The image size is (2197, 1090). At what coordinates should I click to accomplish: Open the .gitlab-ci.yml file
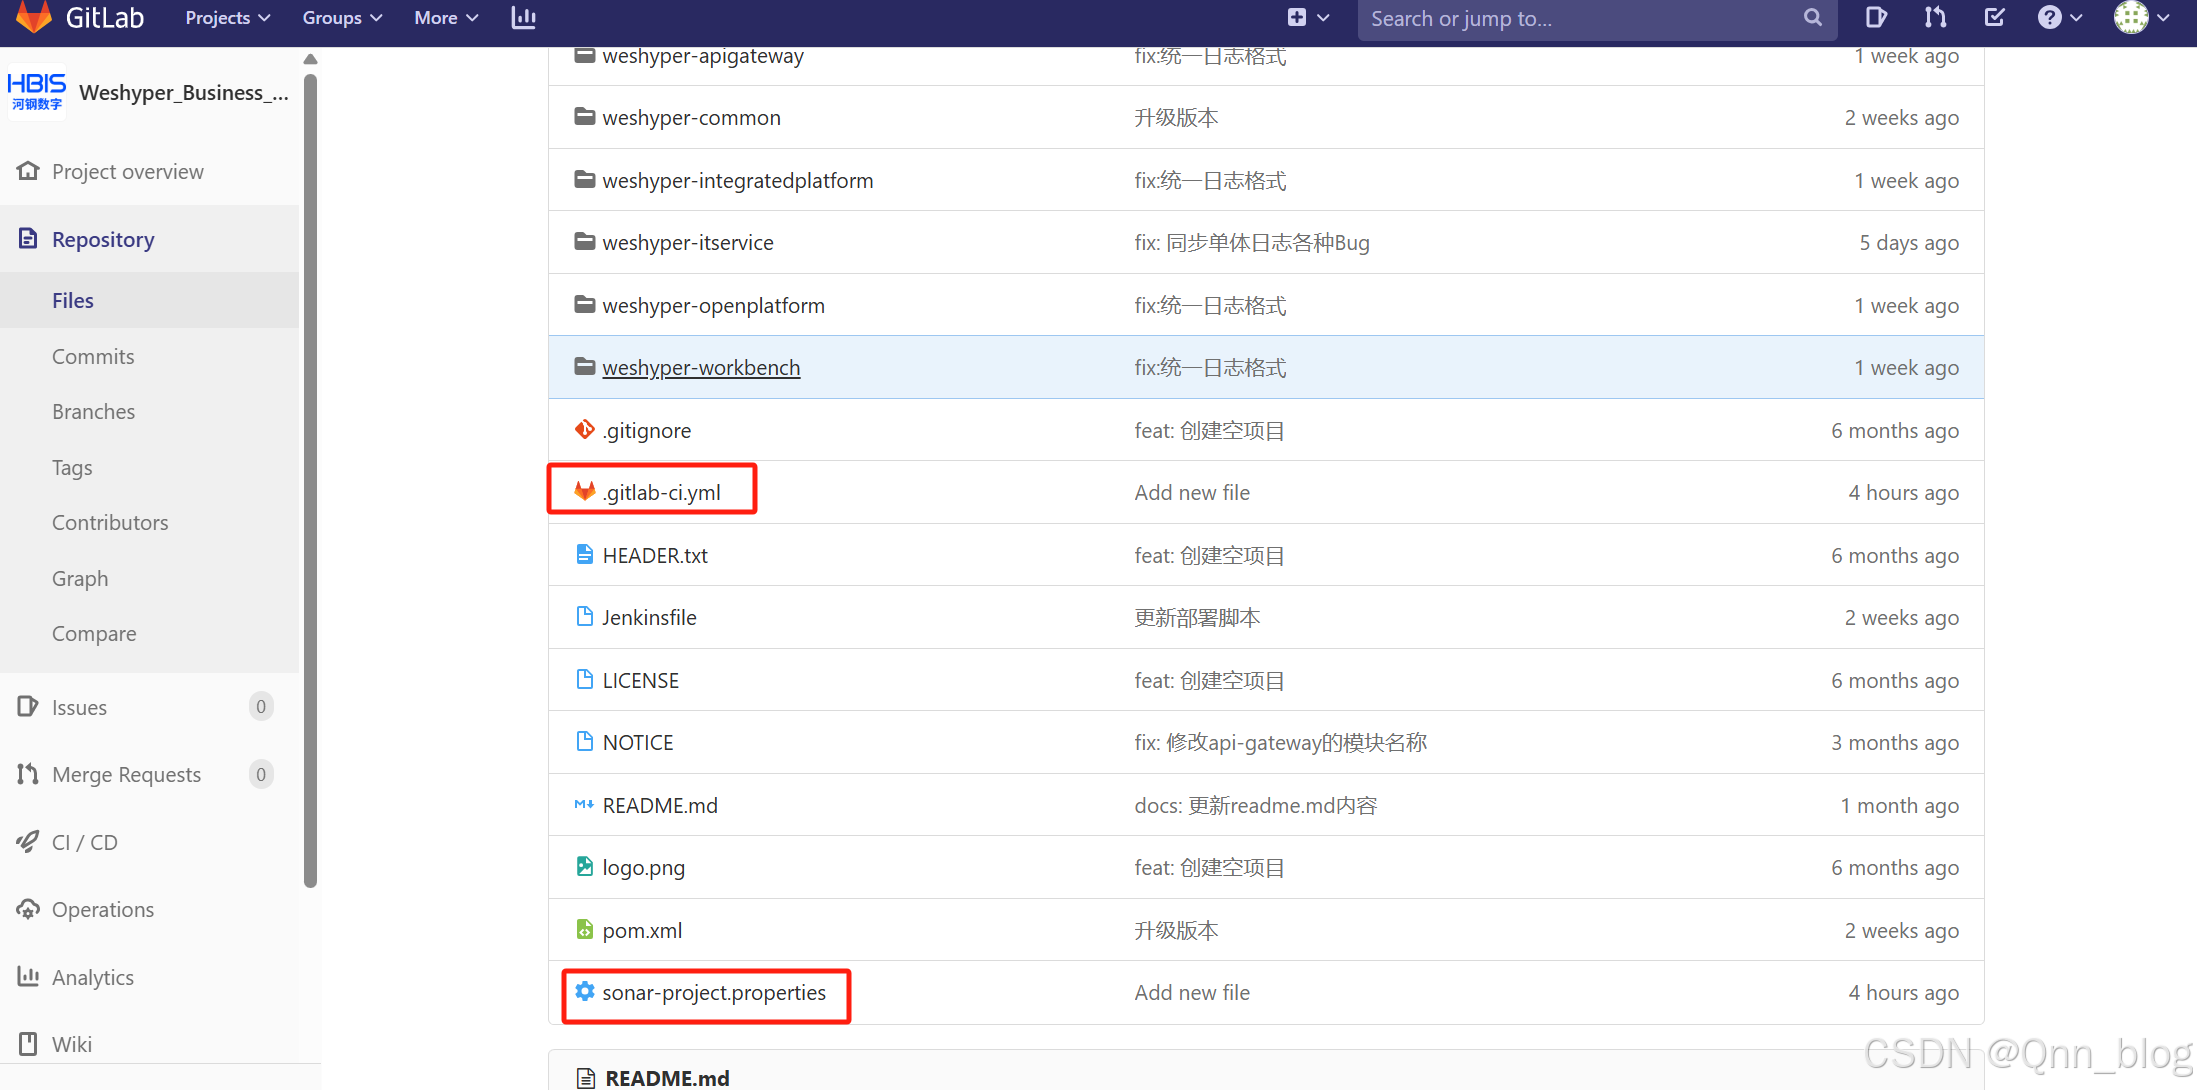[x=661, y=491]
